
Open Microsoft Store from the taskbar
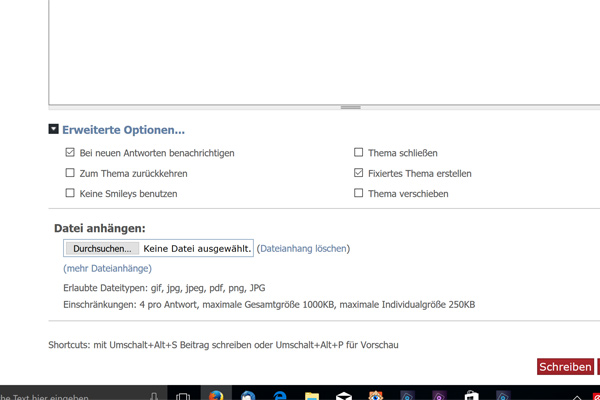pos(471,394)
